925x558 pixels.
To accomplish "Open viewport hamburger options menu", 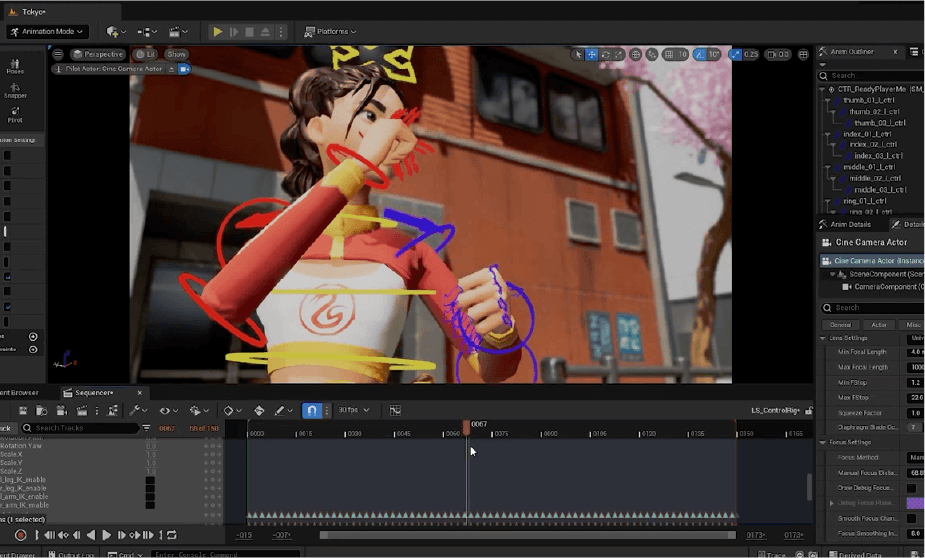I will 58,54.
